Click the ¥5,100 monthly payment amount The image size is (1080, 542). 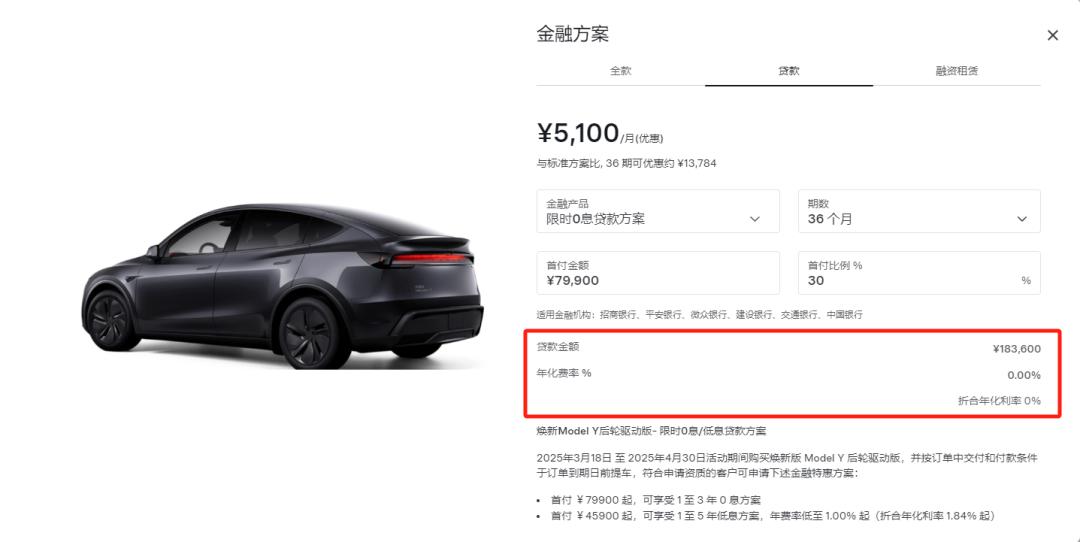click(578, 133)
